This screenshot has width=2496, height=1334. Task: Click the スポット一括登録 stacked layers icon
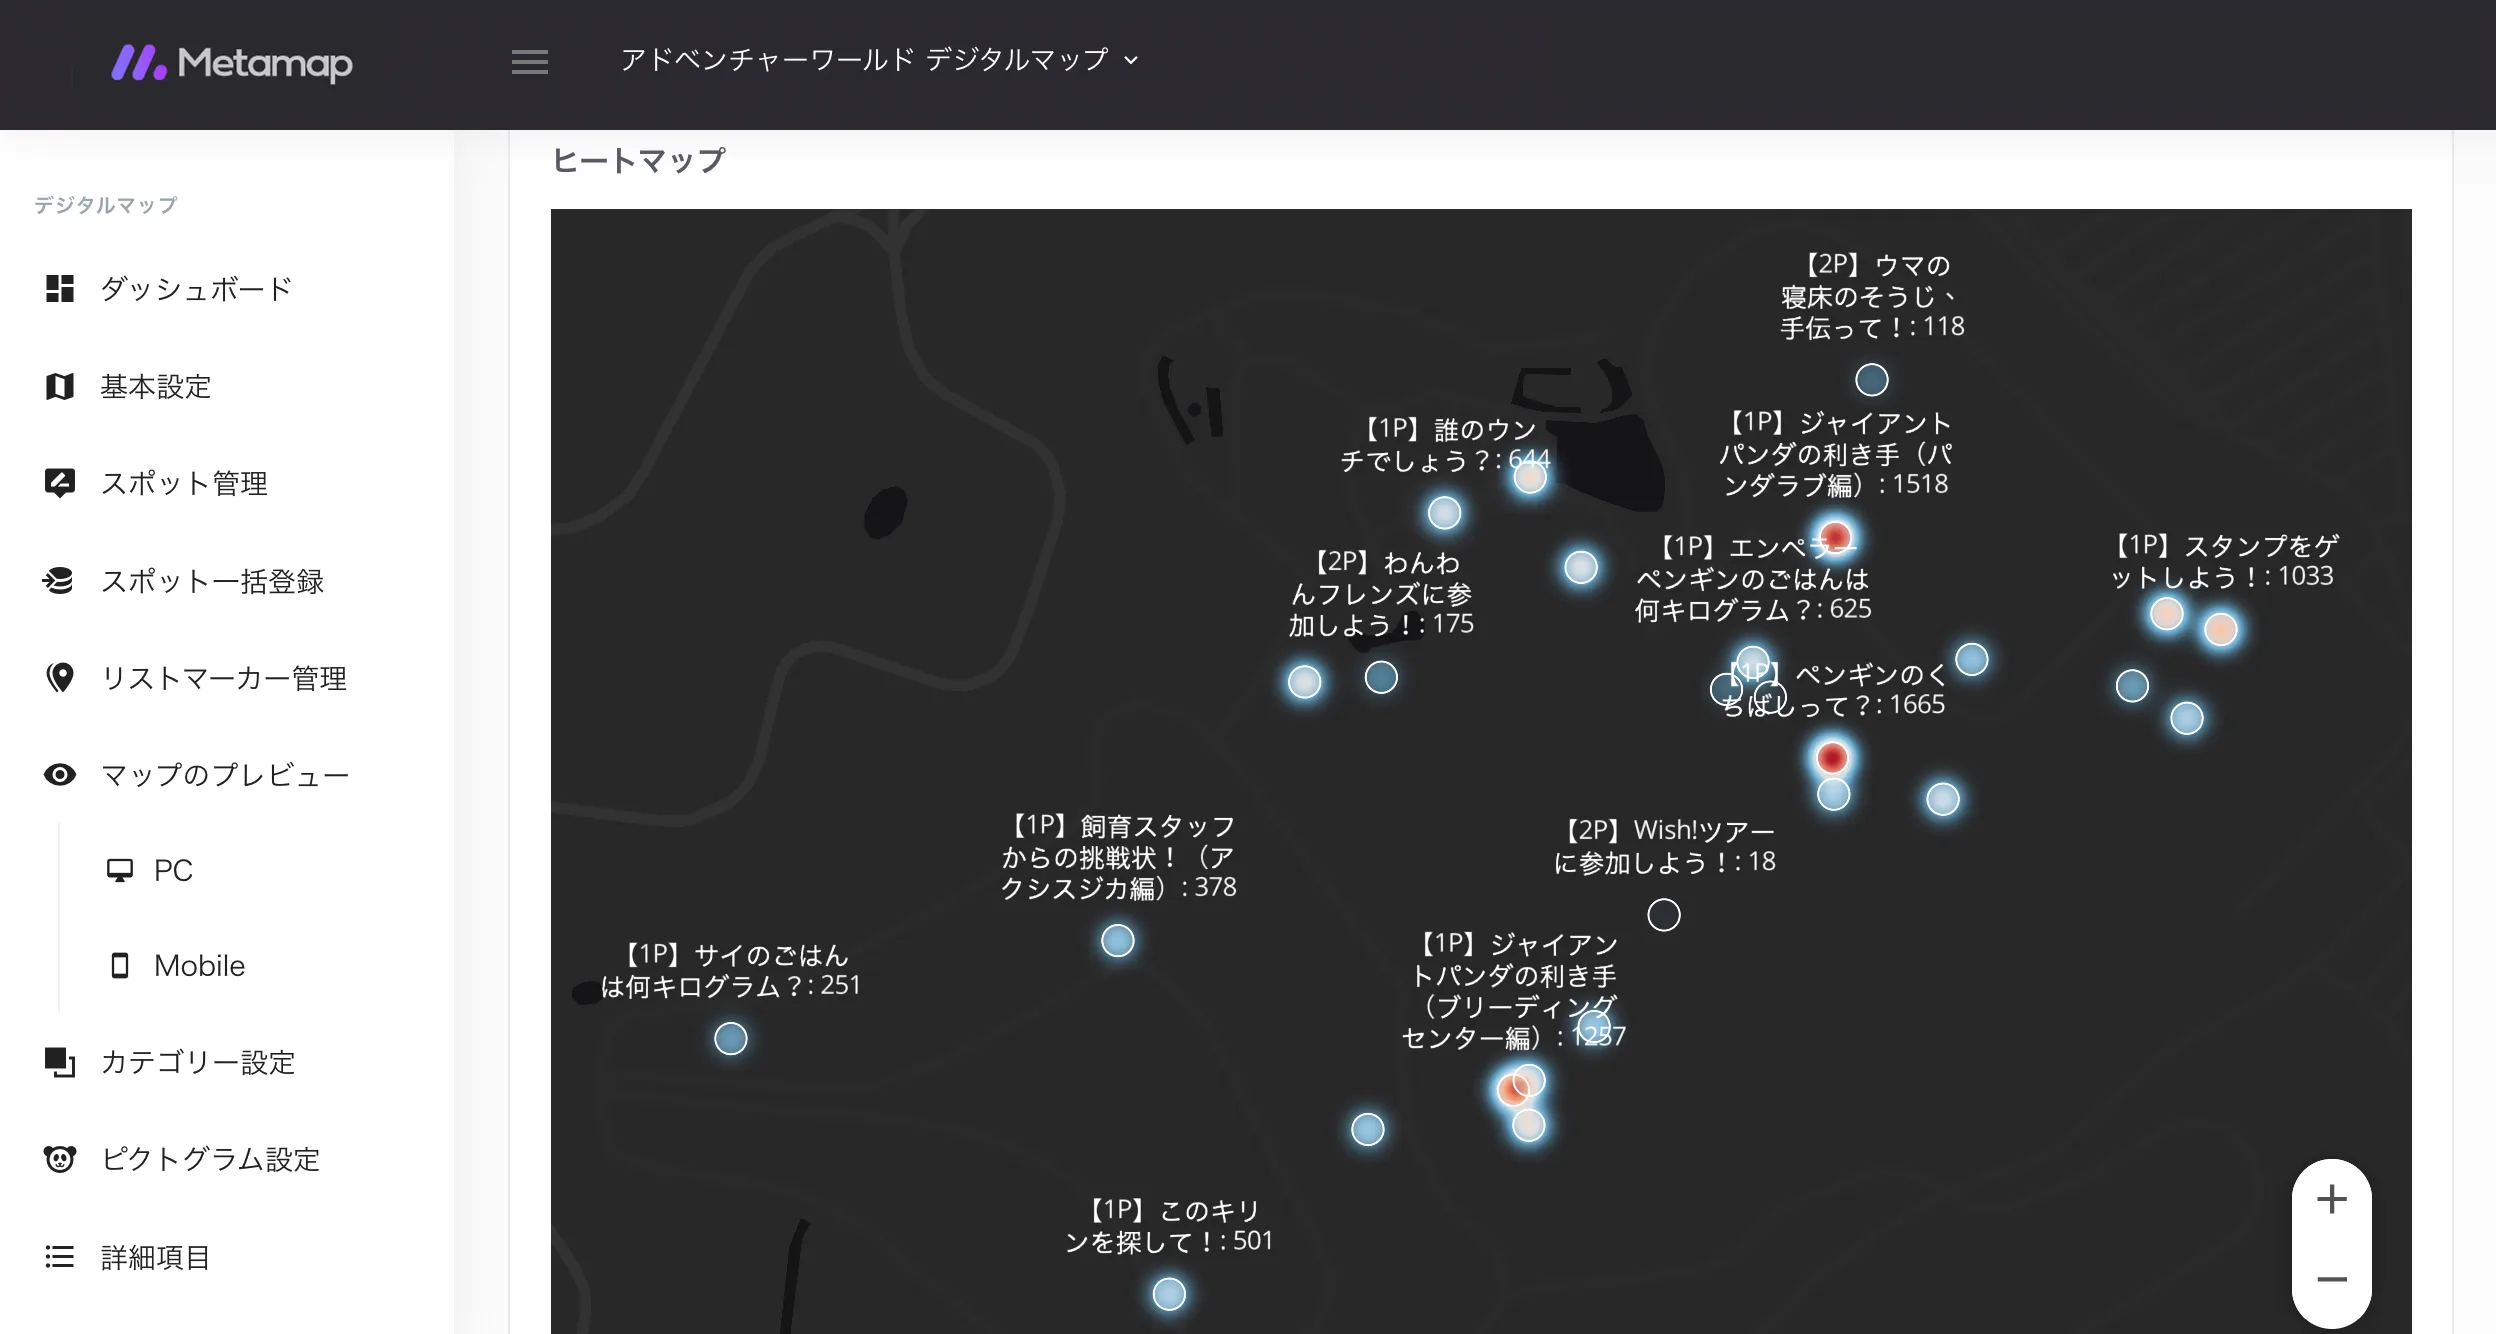click(60, 581)
